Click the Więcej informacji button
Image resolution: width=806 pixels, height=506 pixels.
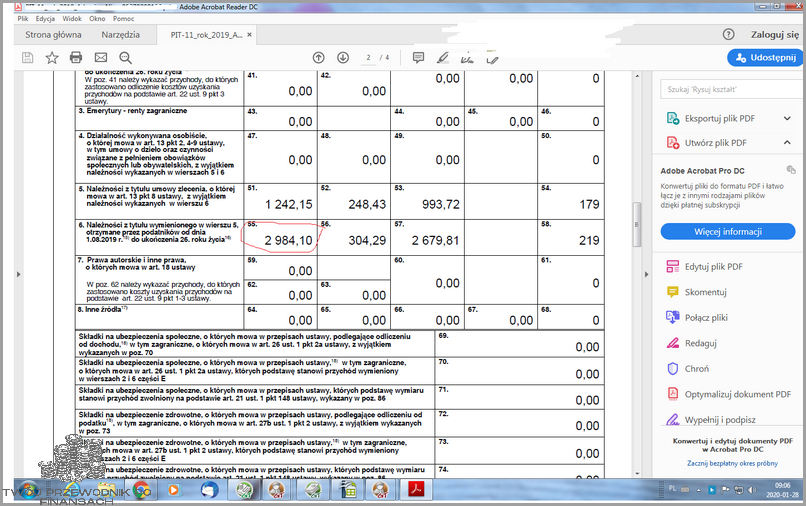pos(728,231)
